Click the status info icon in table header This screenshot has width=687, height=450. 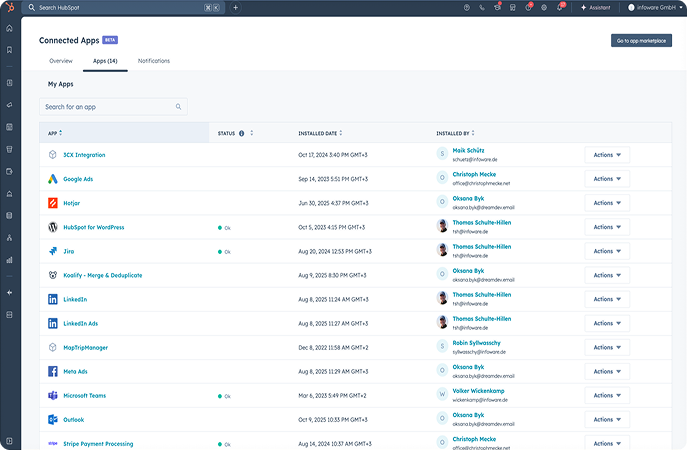(x=241, y=133)
